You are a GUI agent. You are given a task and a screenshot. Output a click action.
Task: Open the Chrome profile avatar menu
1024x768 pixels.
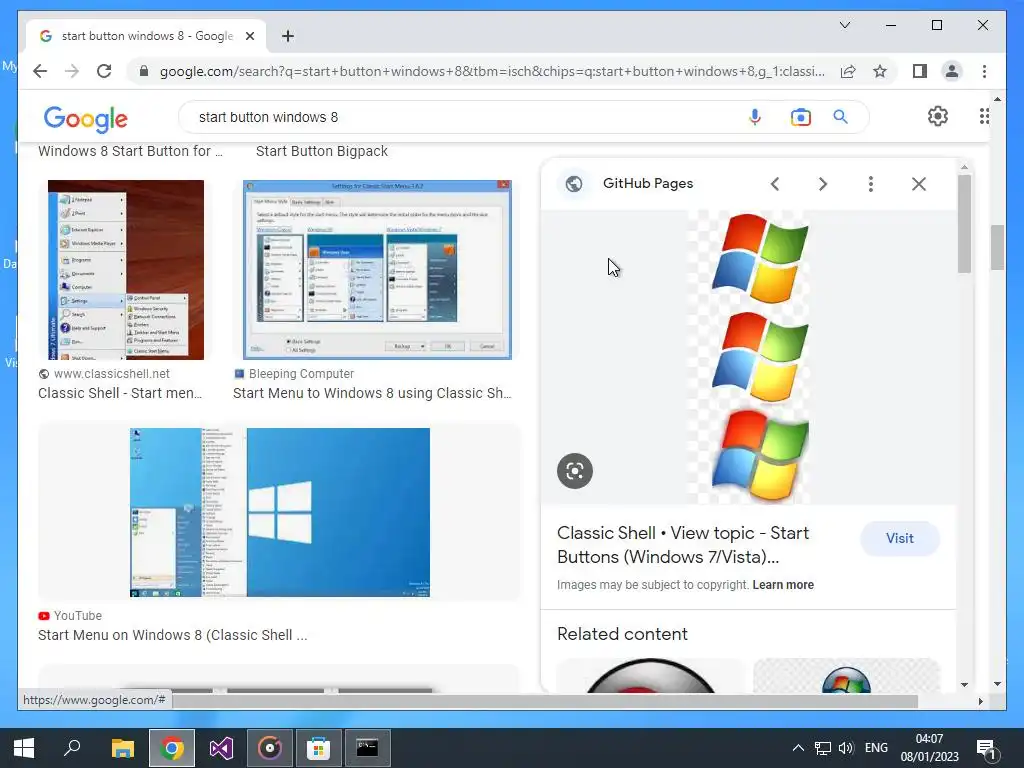(x=952, y=71)
